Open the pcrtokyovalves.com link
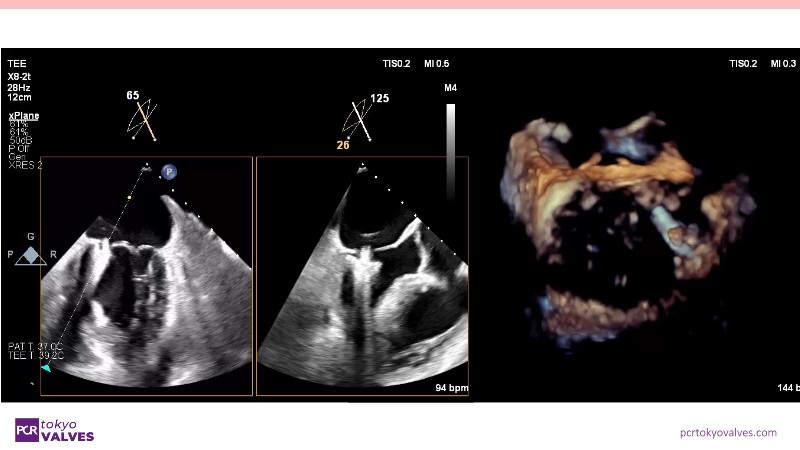 [x=727, y=432]
